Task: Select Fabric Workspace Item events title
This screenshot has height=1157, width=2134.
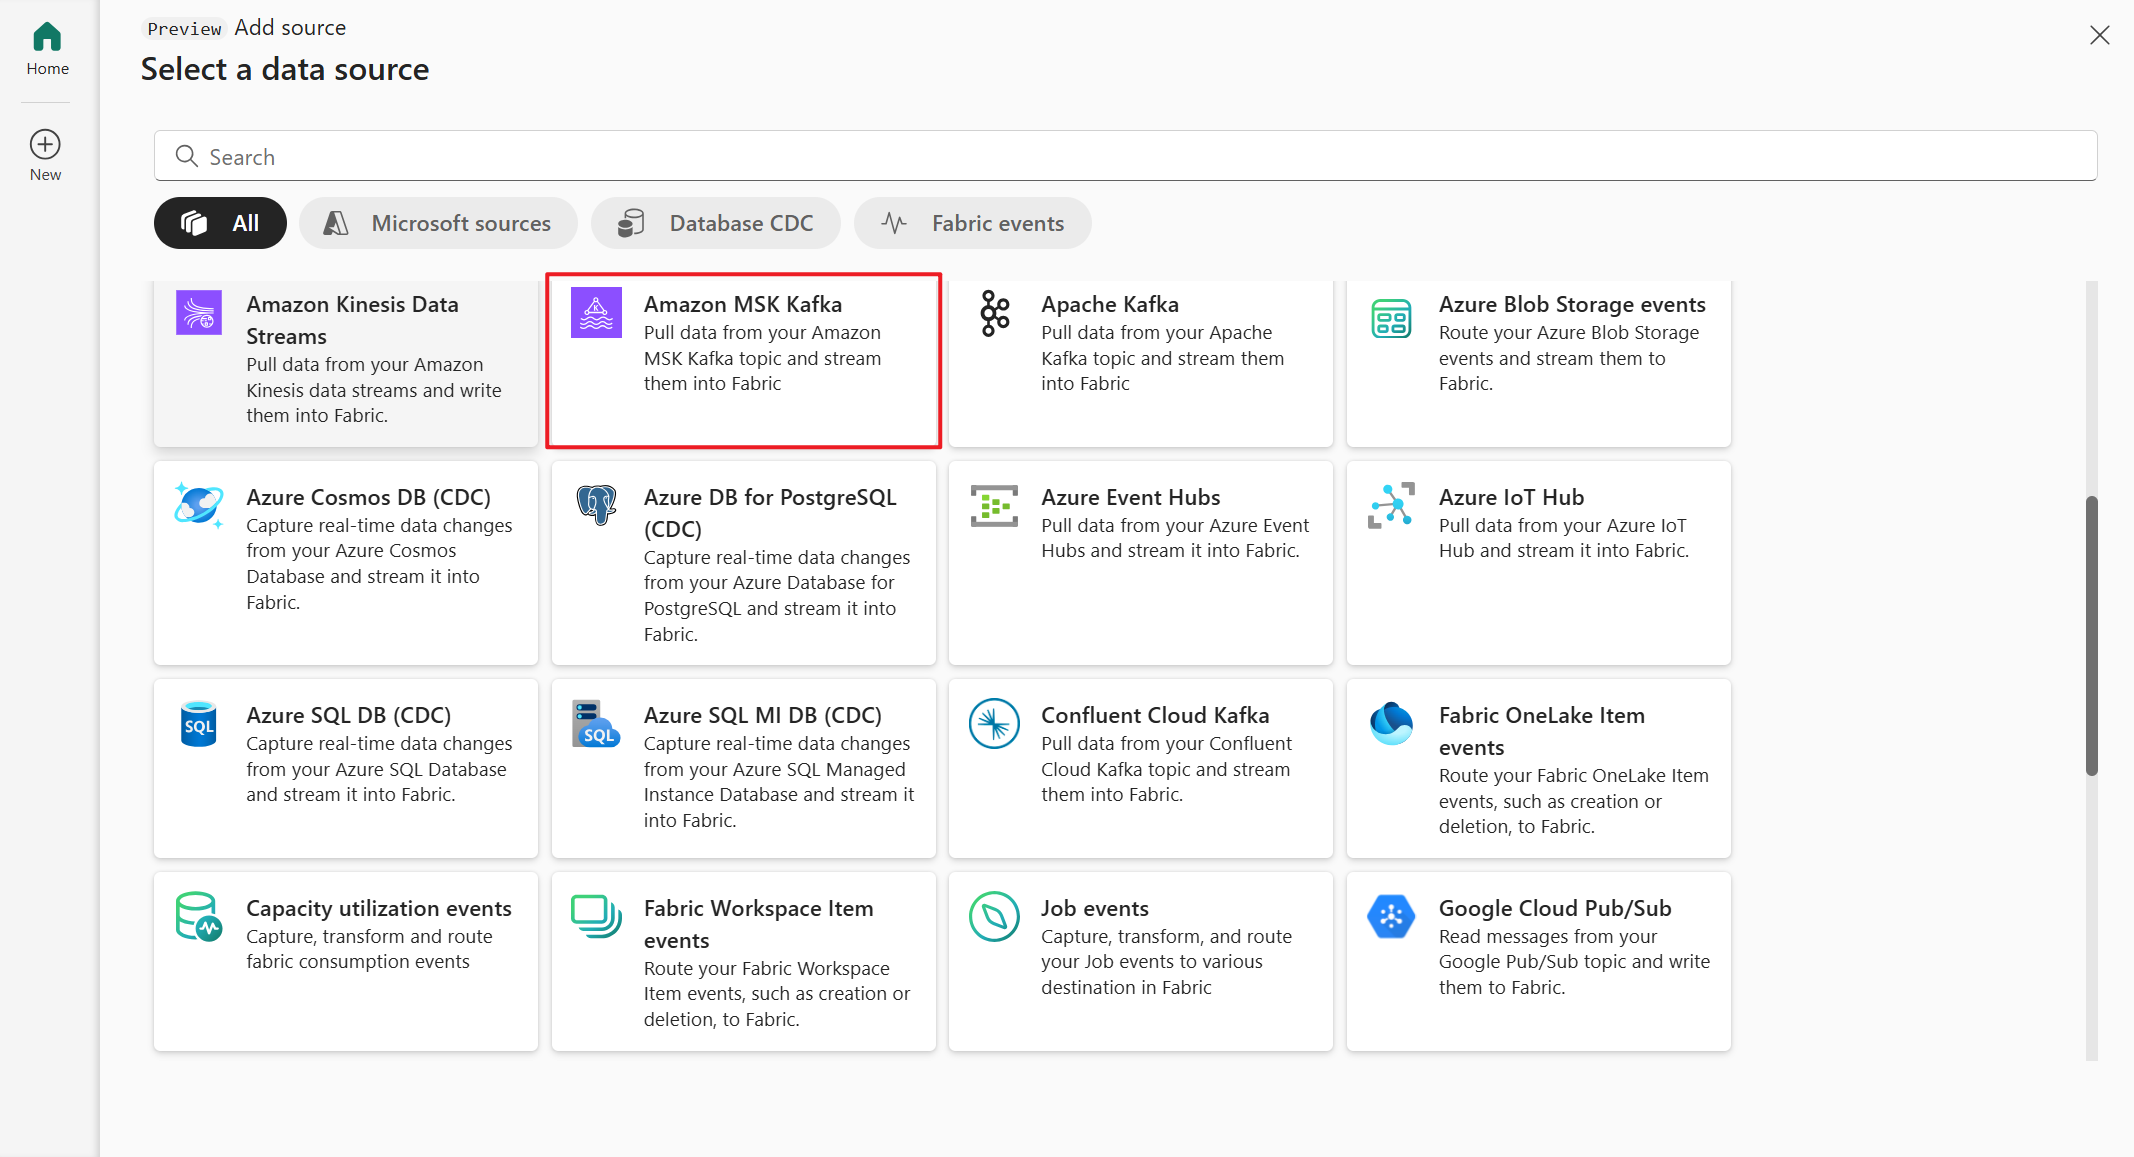Action: [759, 924]
